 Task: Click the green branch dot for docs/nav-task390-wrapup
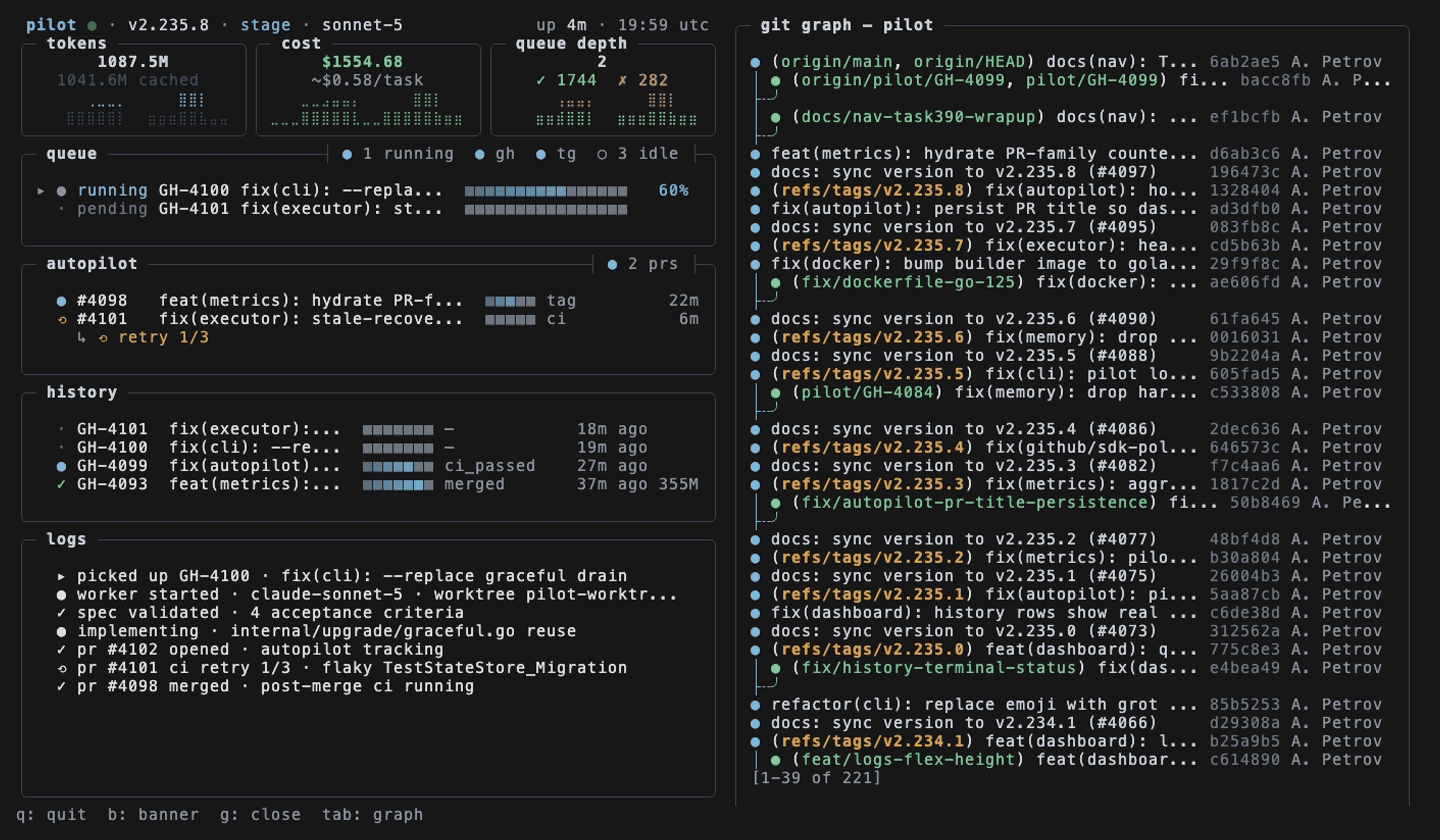(x=776, y=117)
